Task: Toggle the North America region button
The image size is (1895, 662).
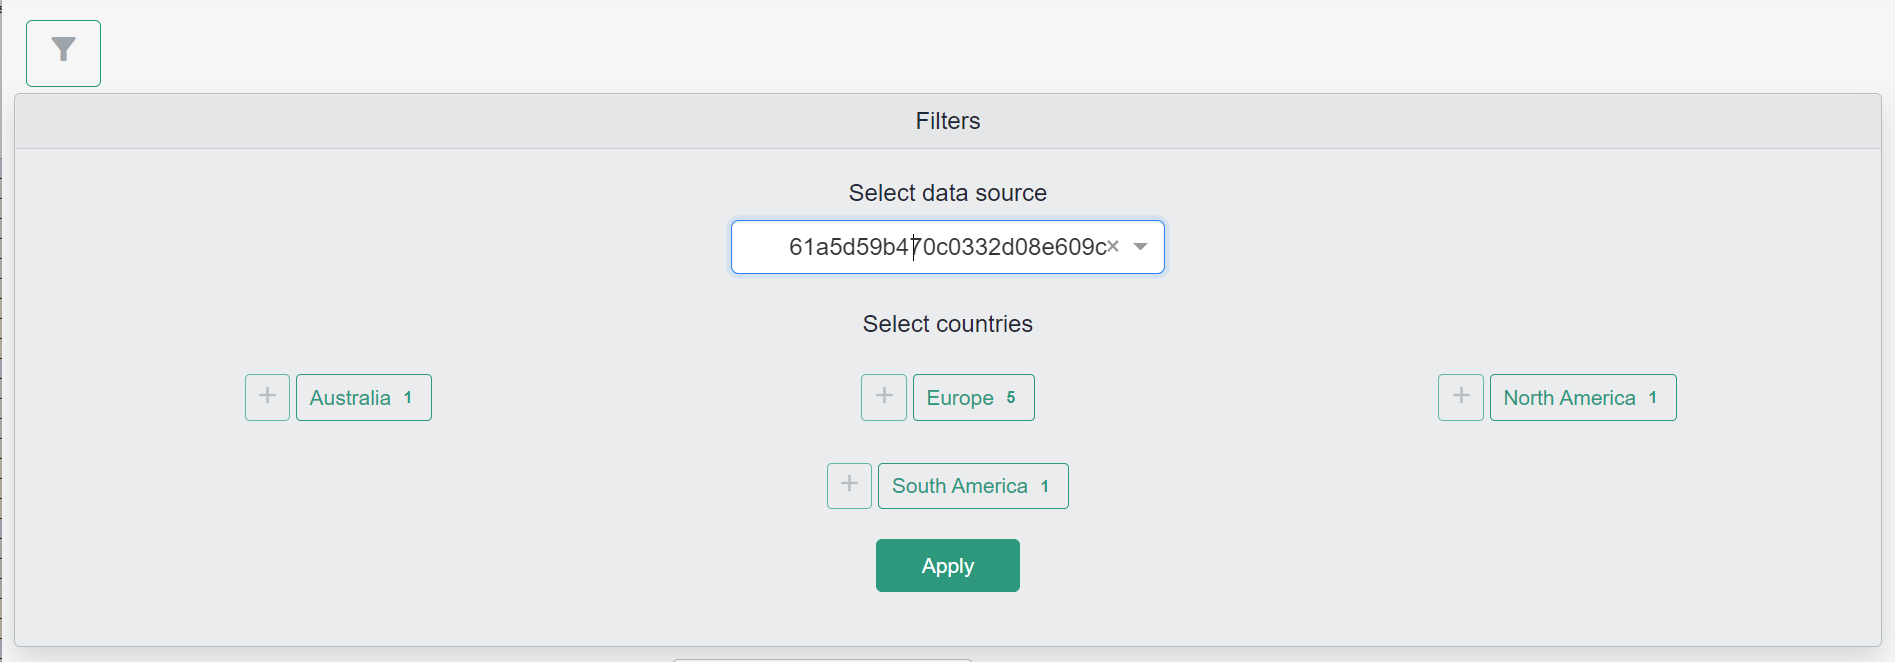Action: [1568, 398]
